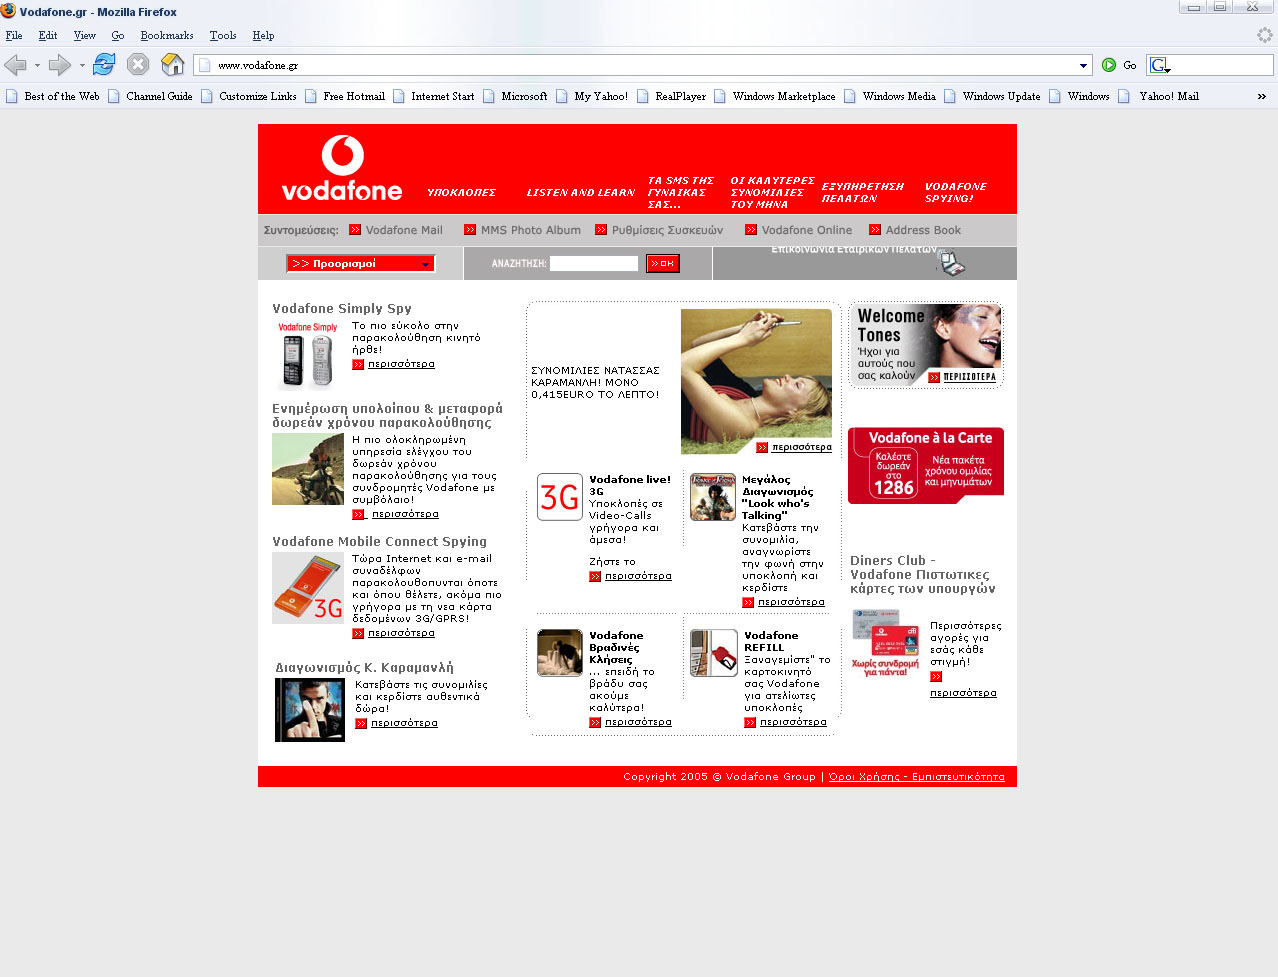Click περισσότερα under Diners Club section

click(x=963, y=693)
